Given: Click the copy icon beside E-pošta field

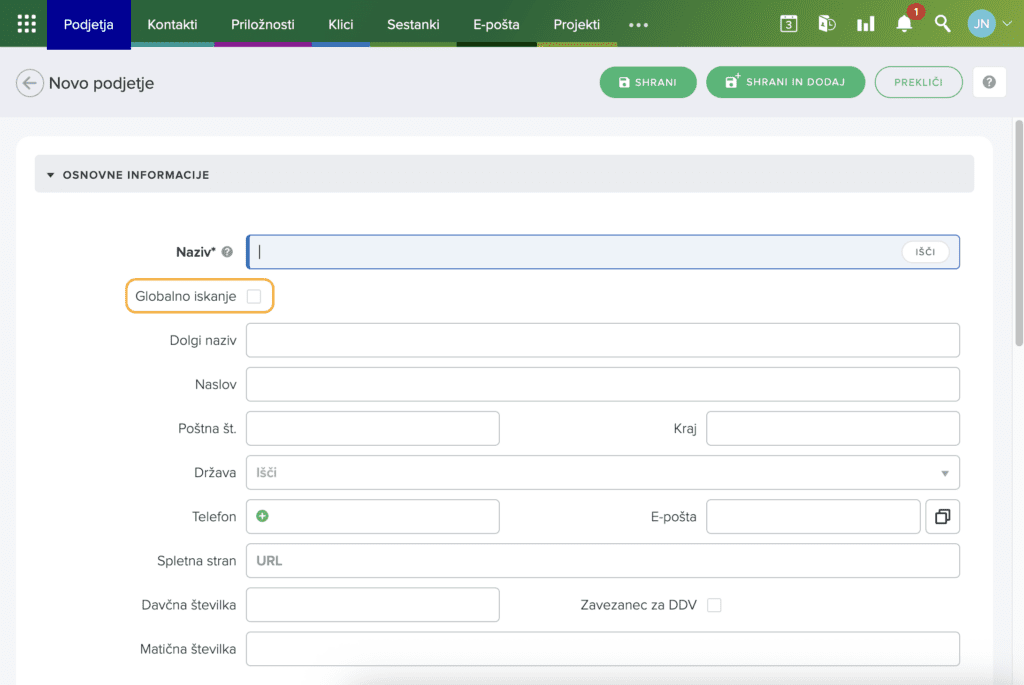Looking at the screenshot, I should [x=942, y=517].
